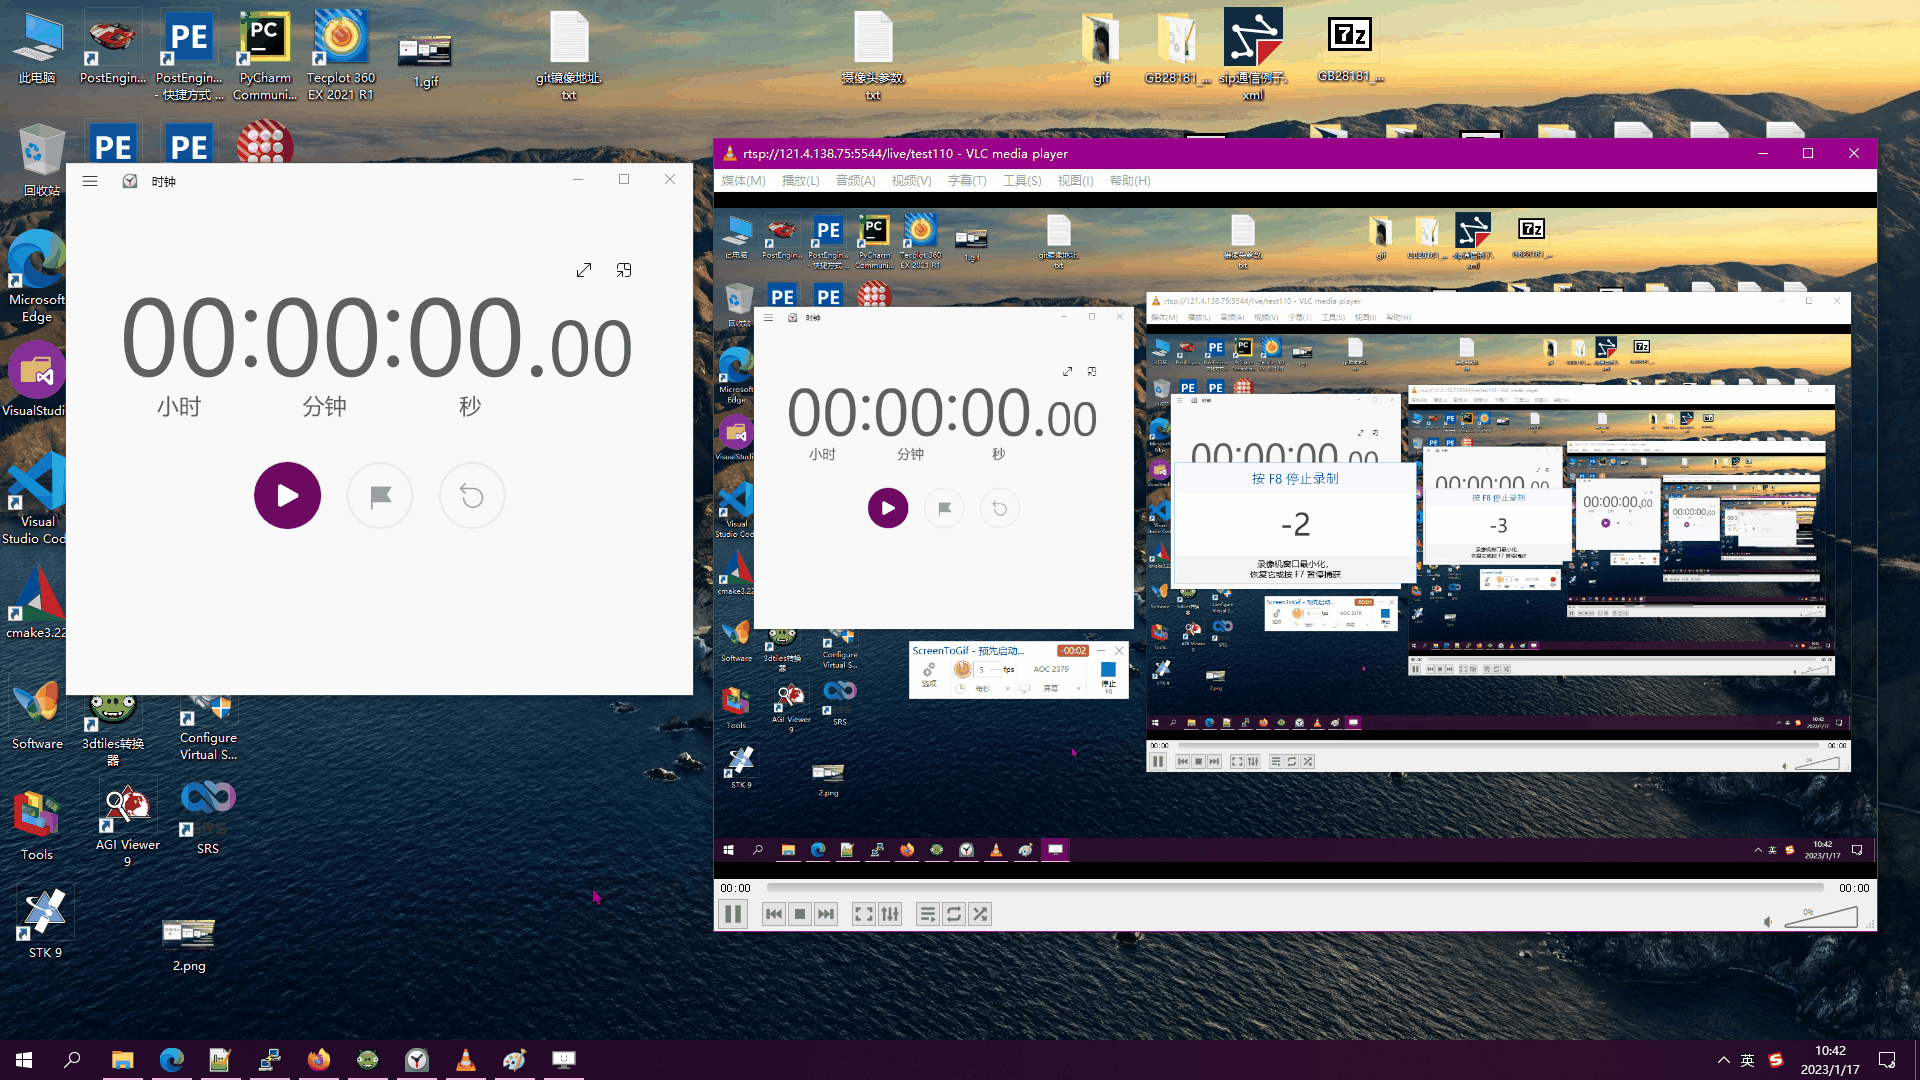
Task: Enable random shuffle in VLC
Action: [x=980, y=914]
